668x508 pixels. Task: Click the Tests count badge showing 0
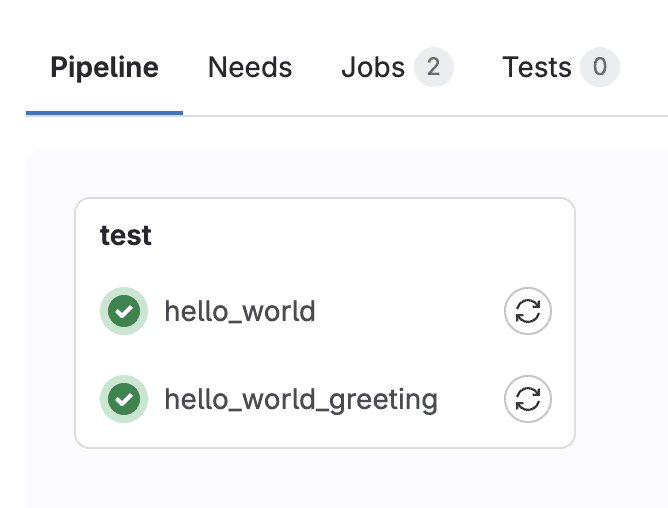(600, 67)
